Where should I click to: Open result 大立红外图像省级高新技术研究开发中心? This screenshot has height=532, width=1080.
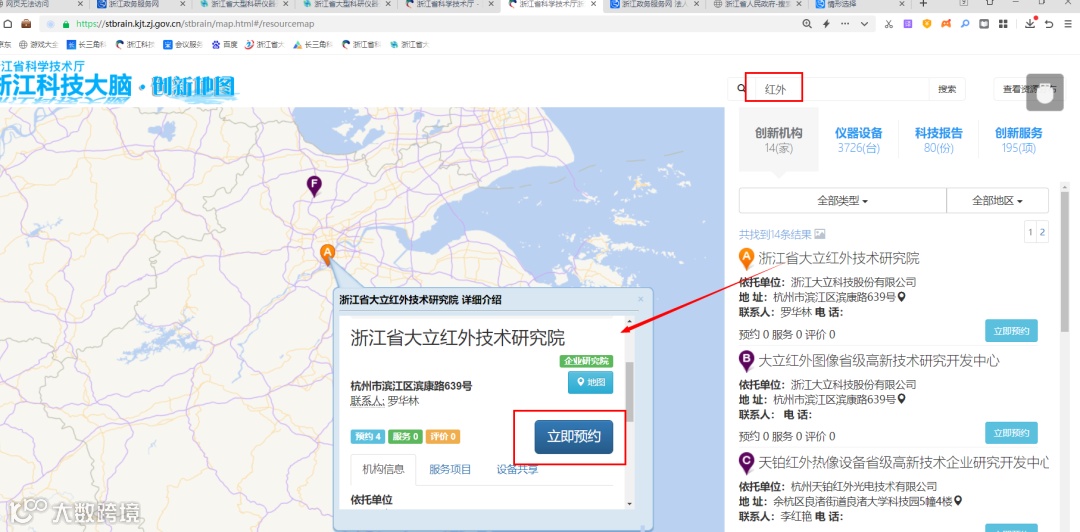[x=878, y=360]
